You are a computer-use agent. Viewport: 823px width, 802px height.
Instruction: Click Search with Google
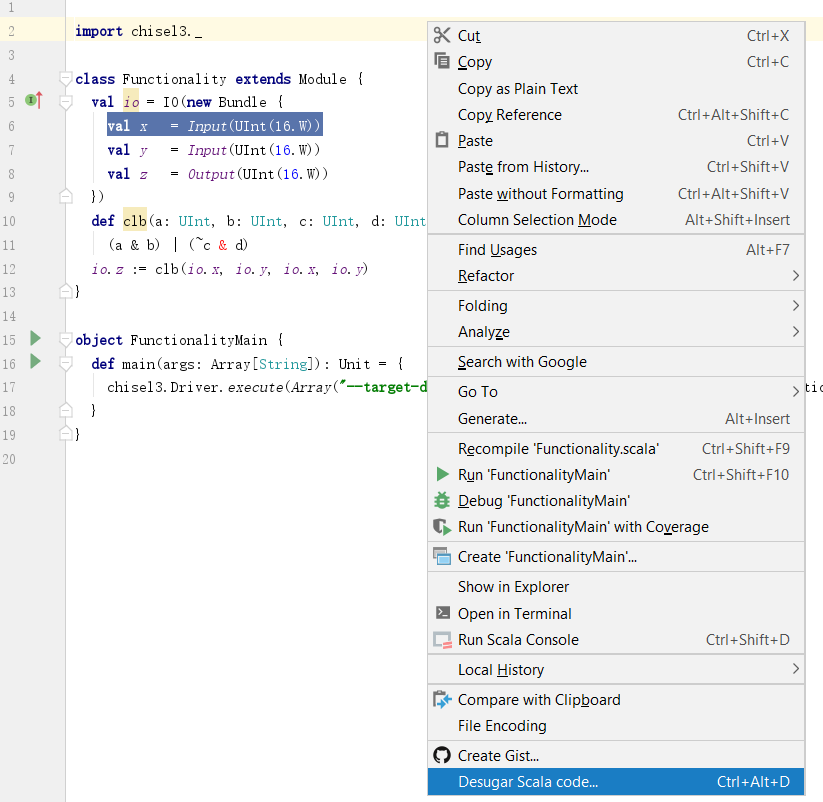coord(522,362)
